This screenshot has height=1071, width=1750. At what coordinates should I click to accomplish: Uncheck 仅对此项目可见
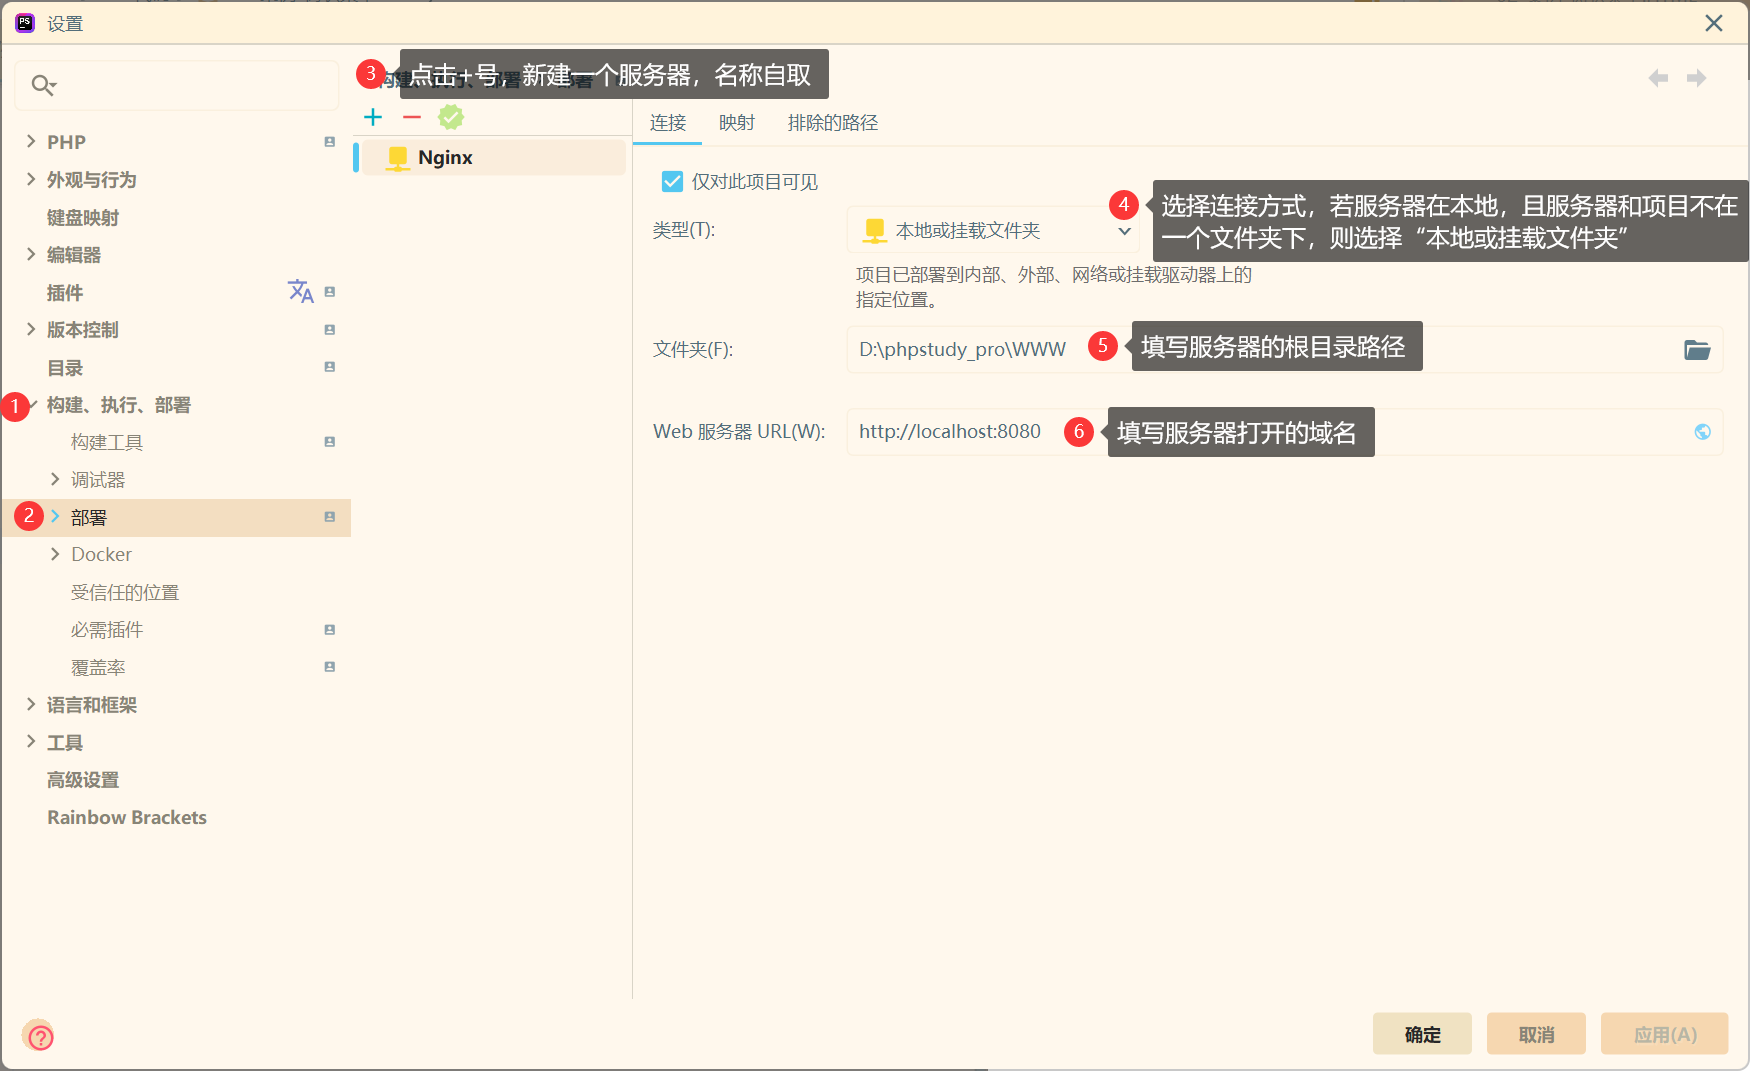coord(672,181)
